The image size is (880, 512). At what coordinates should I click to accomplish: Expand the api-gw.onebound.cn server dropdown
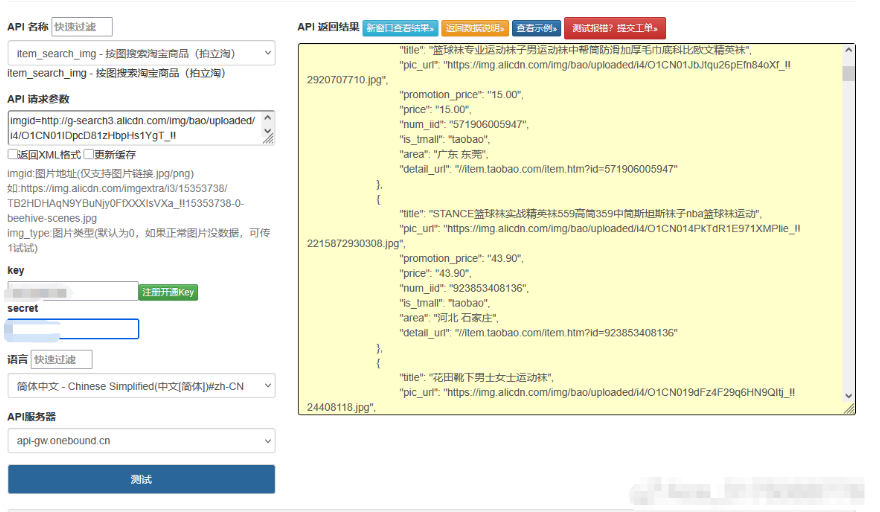pyautogui.click(x=141, y=441)
